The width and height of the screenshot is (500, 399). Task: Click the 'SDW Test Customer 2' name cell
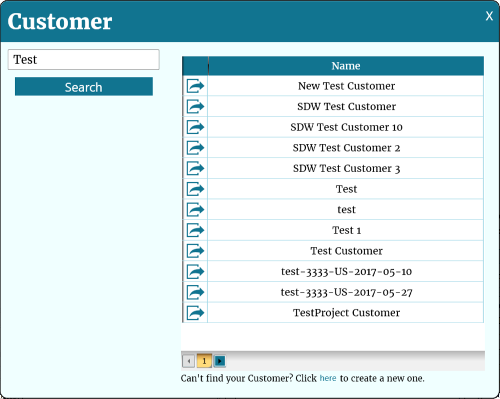coord(346,148)
